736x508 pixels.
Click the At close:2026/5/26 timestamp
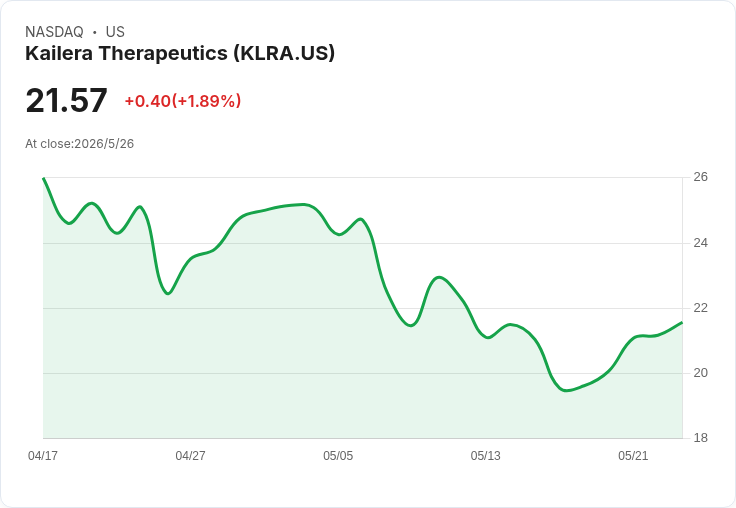(x=79, y=144)
